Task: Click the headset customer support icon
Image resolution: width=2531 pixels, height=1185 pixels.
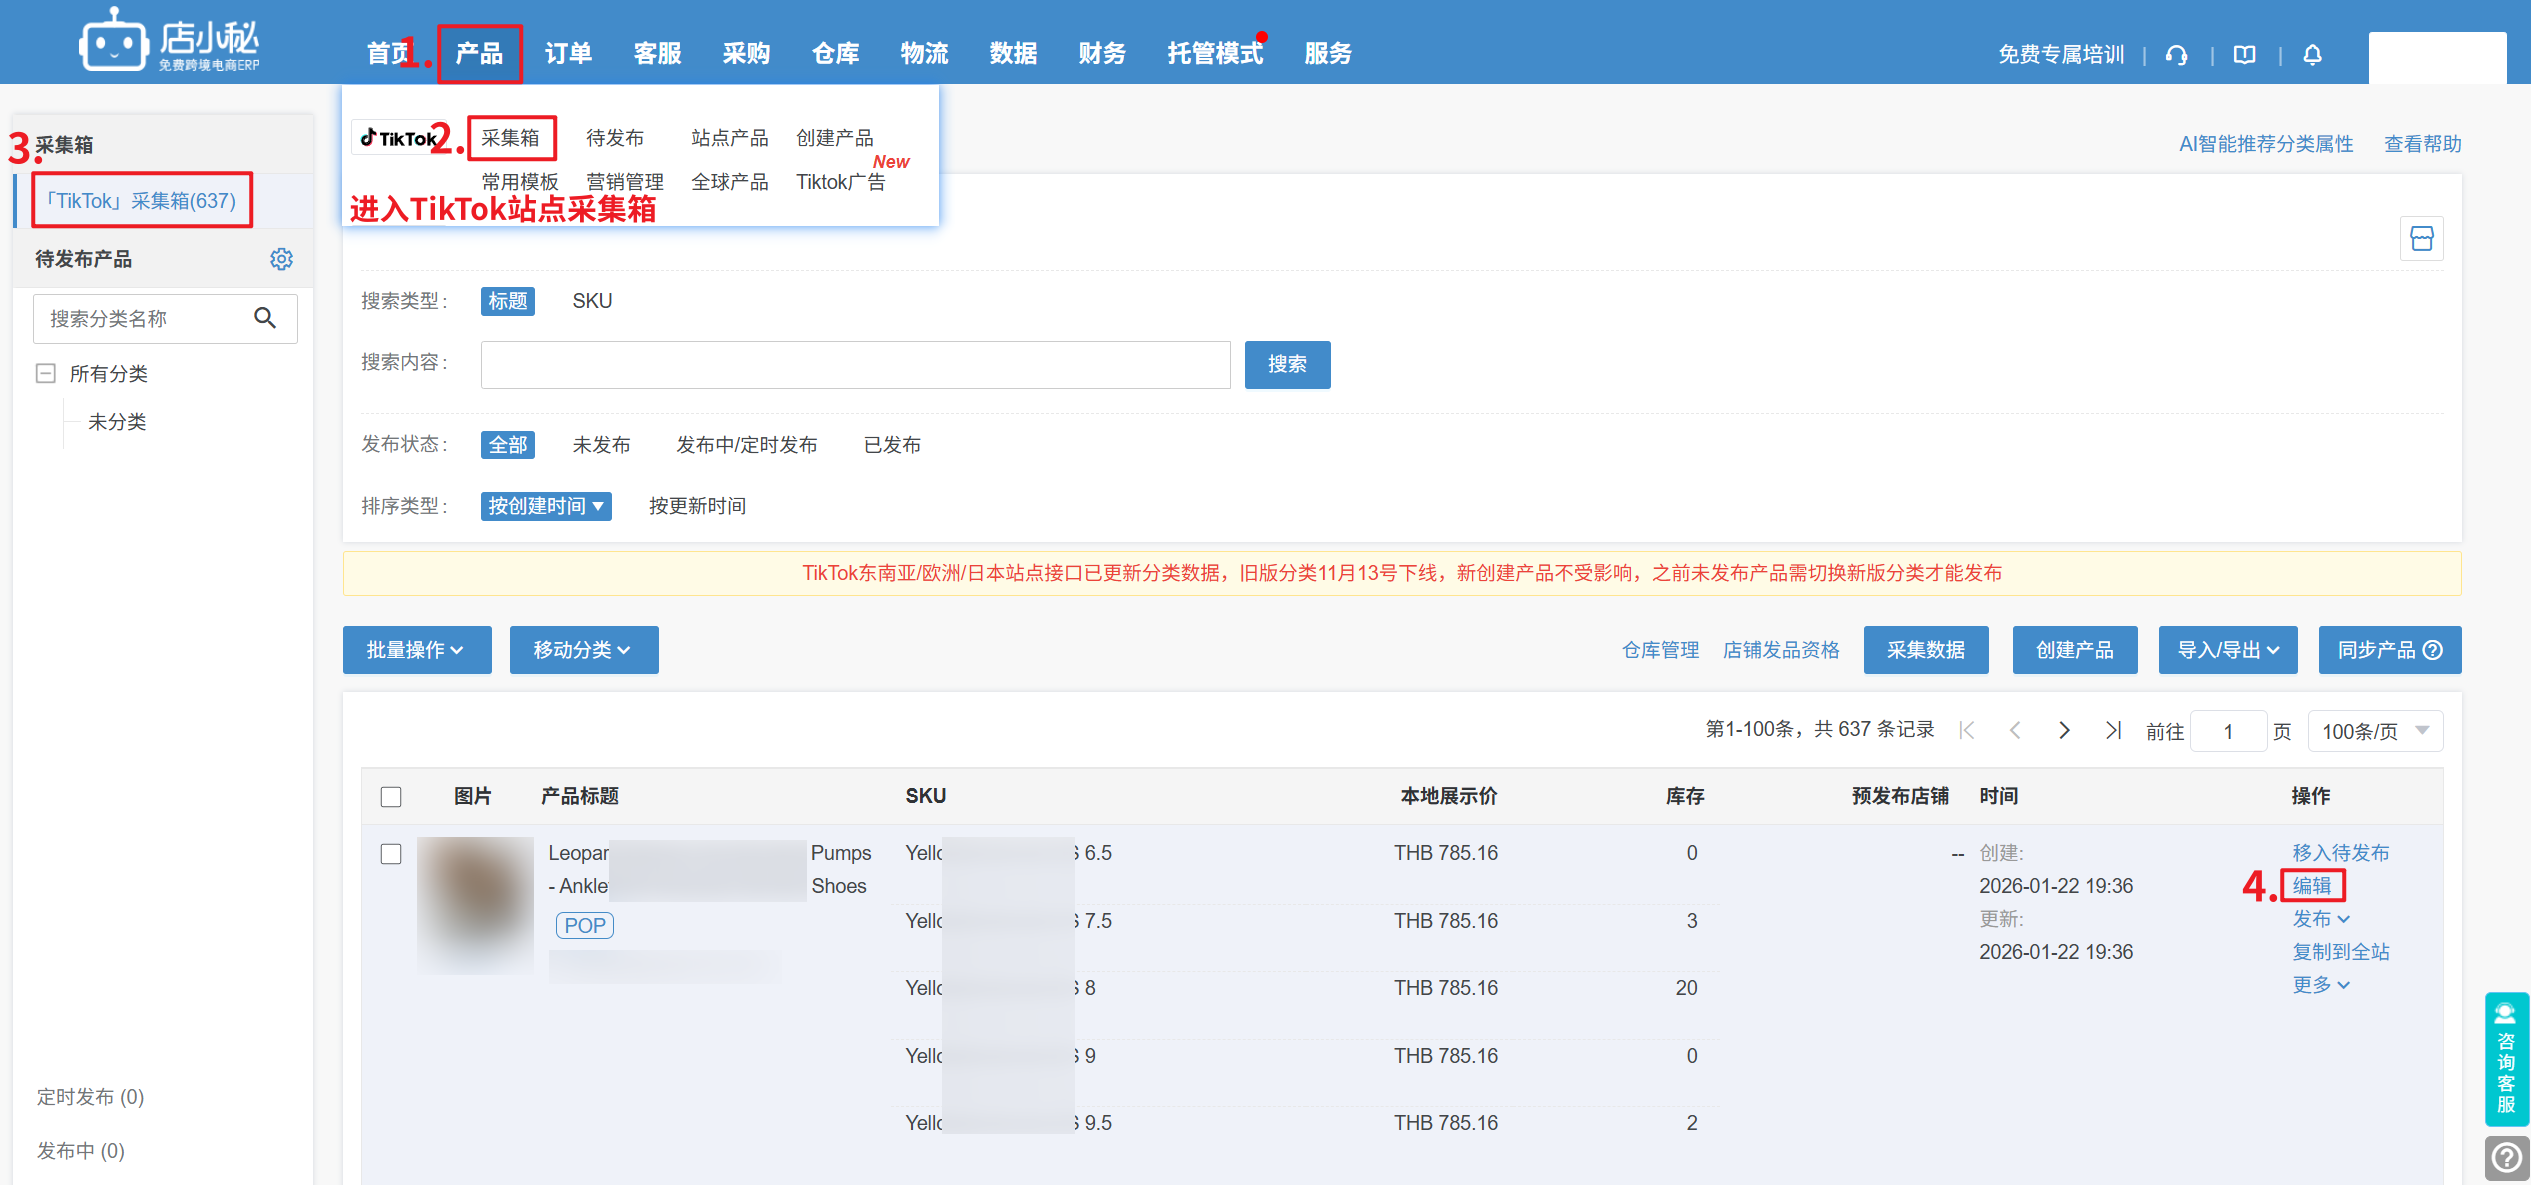Action: click(x=2176, y=55)
